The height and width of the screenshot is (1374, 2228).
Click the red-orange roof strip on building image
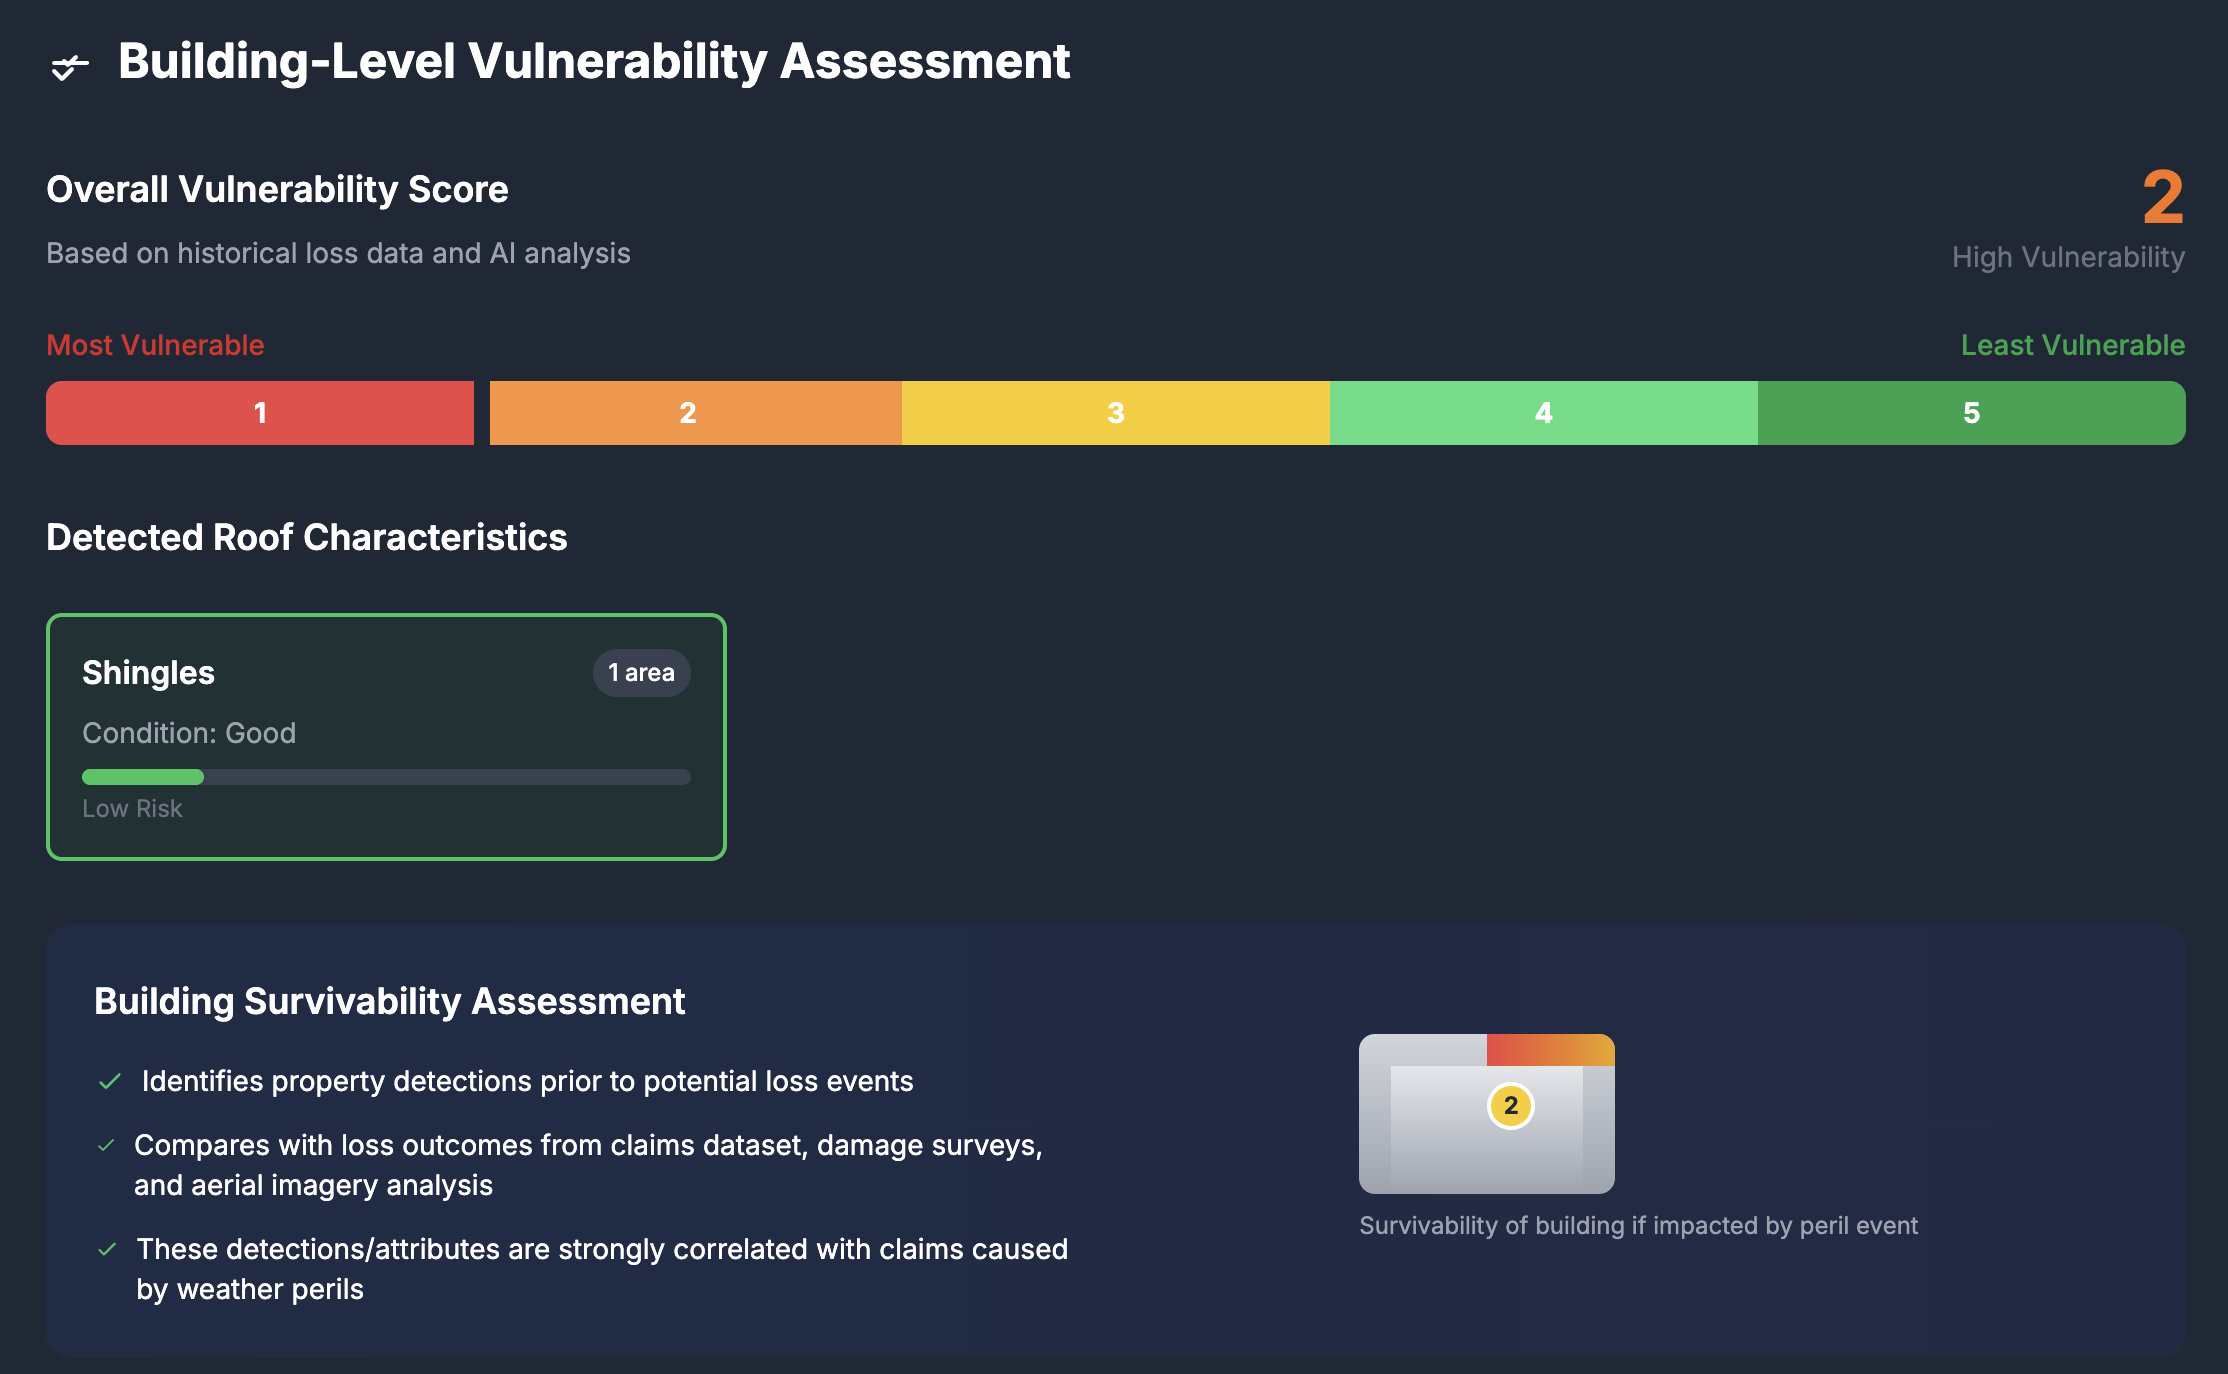1550,1050
